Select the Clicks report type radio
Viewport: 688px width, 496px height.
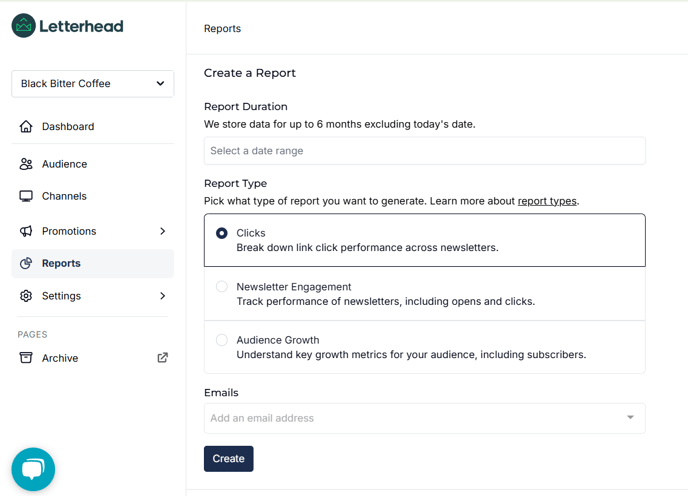pyautogui.click(x=222, y=233)
